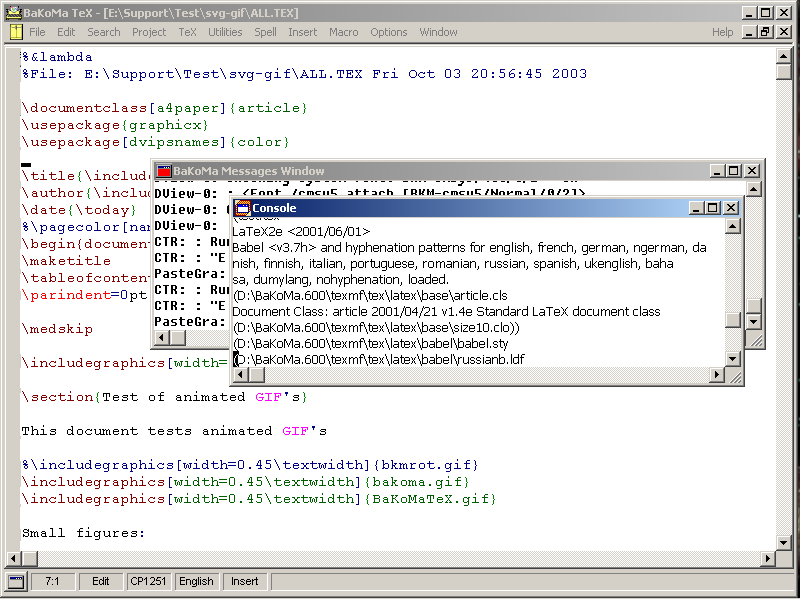Open the Spell menu
This screenshot has width=800, height=600.
pos(265,32)
